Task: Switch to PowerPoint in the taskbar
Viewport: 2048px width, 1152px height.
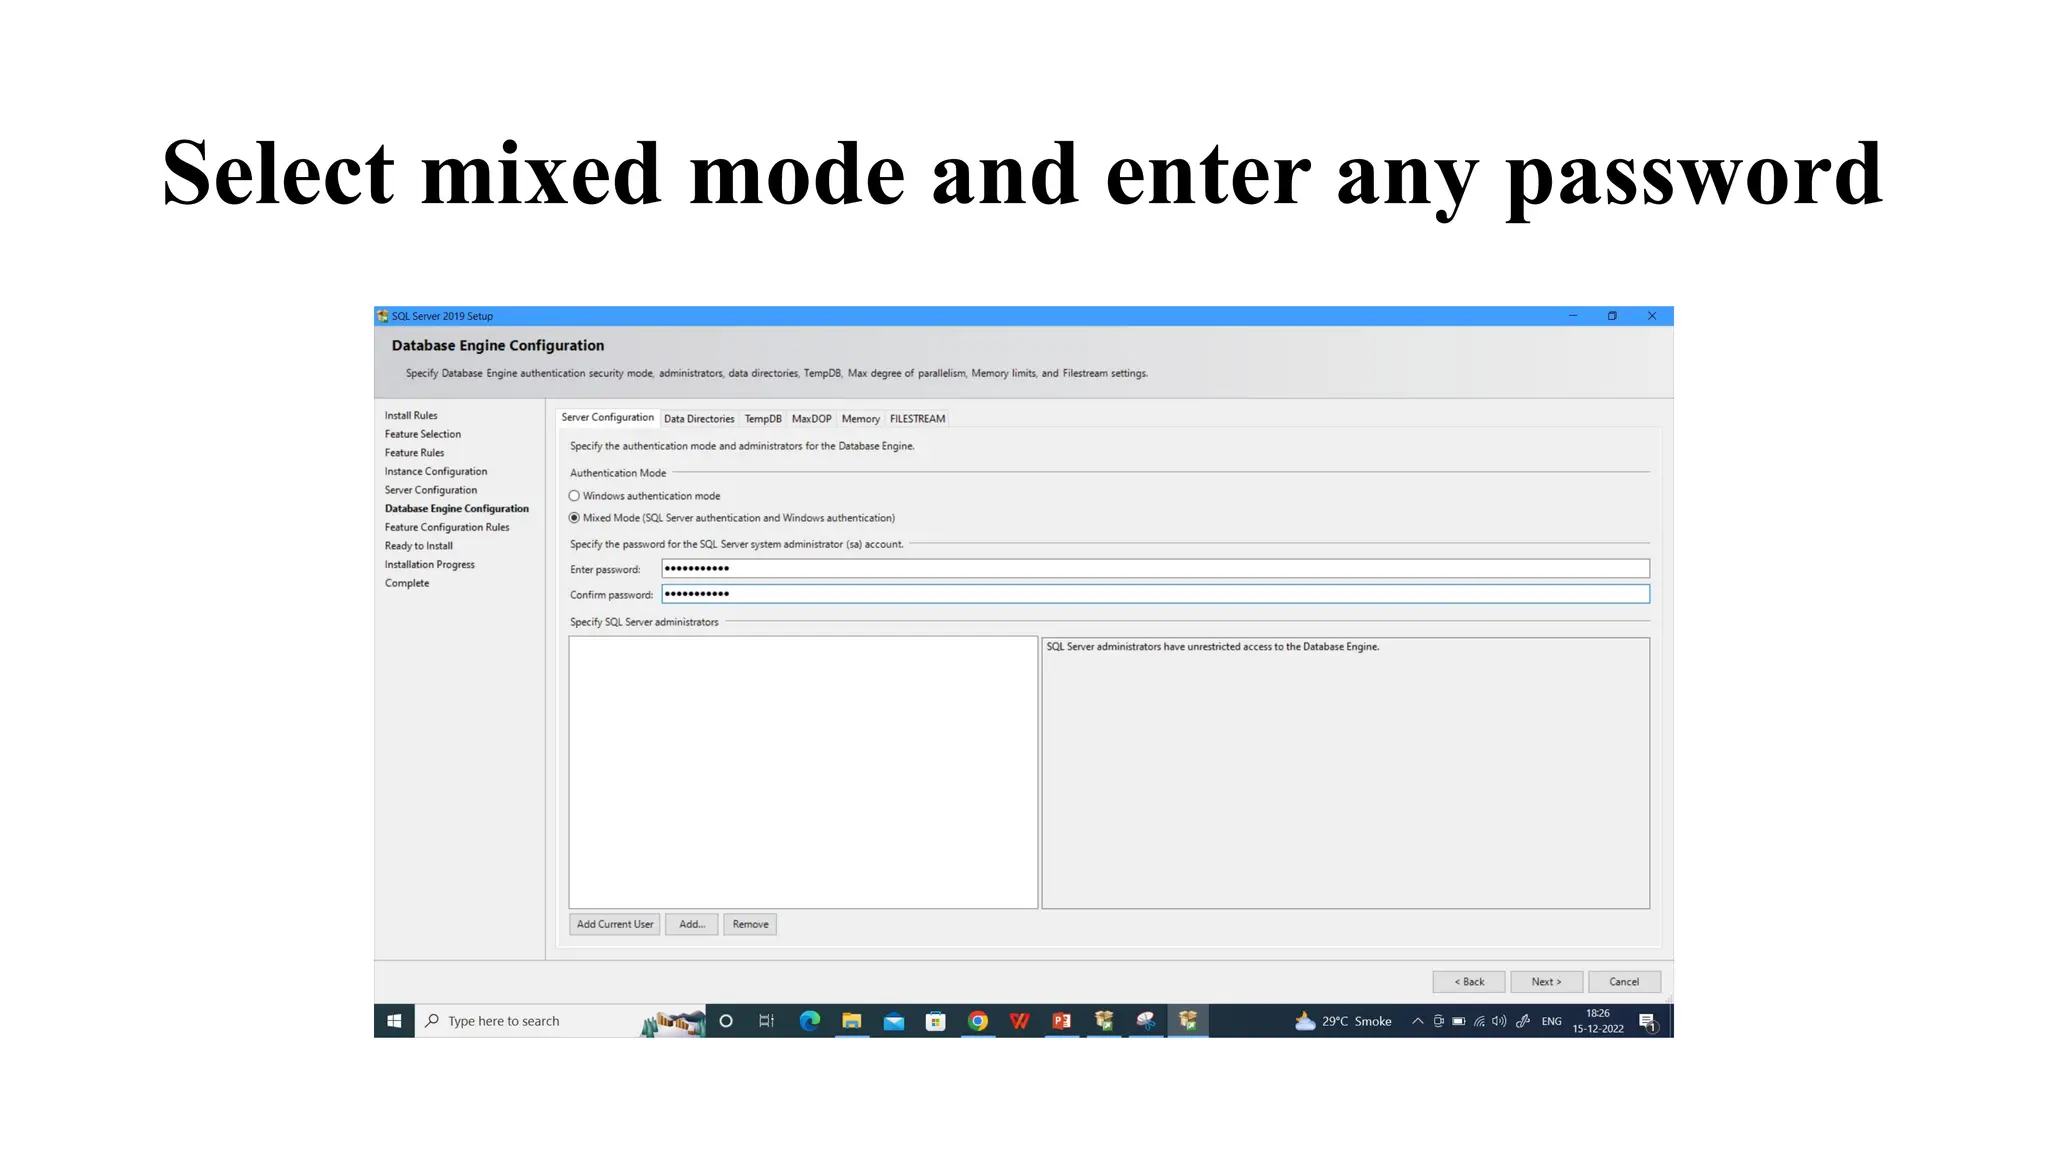Action: 1062,1021
